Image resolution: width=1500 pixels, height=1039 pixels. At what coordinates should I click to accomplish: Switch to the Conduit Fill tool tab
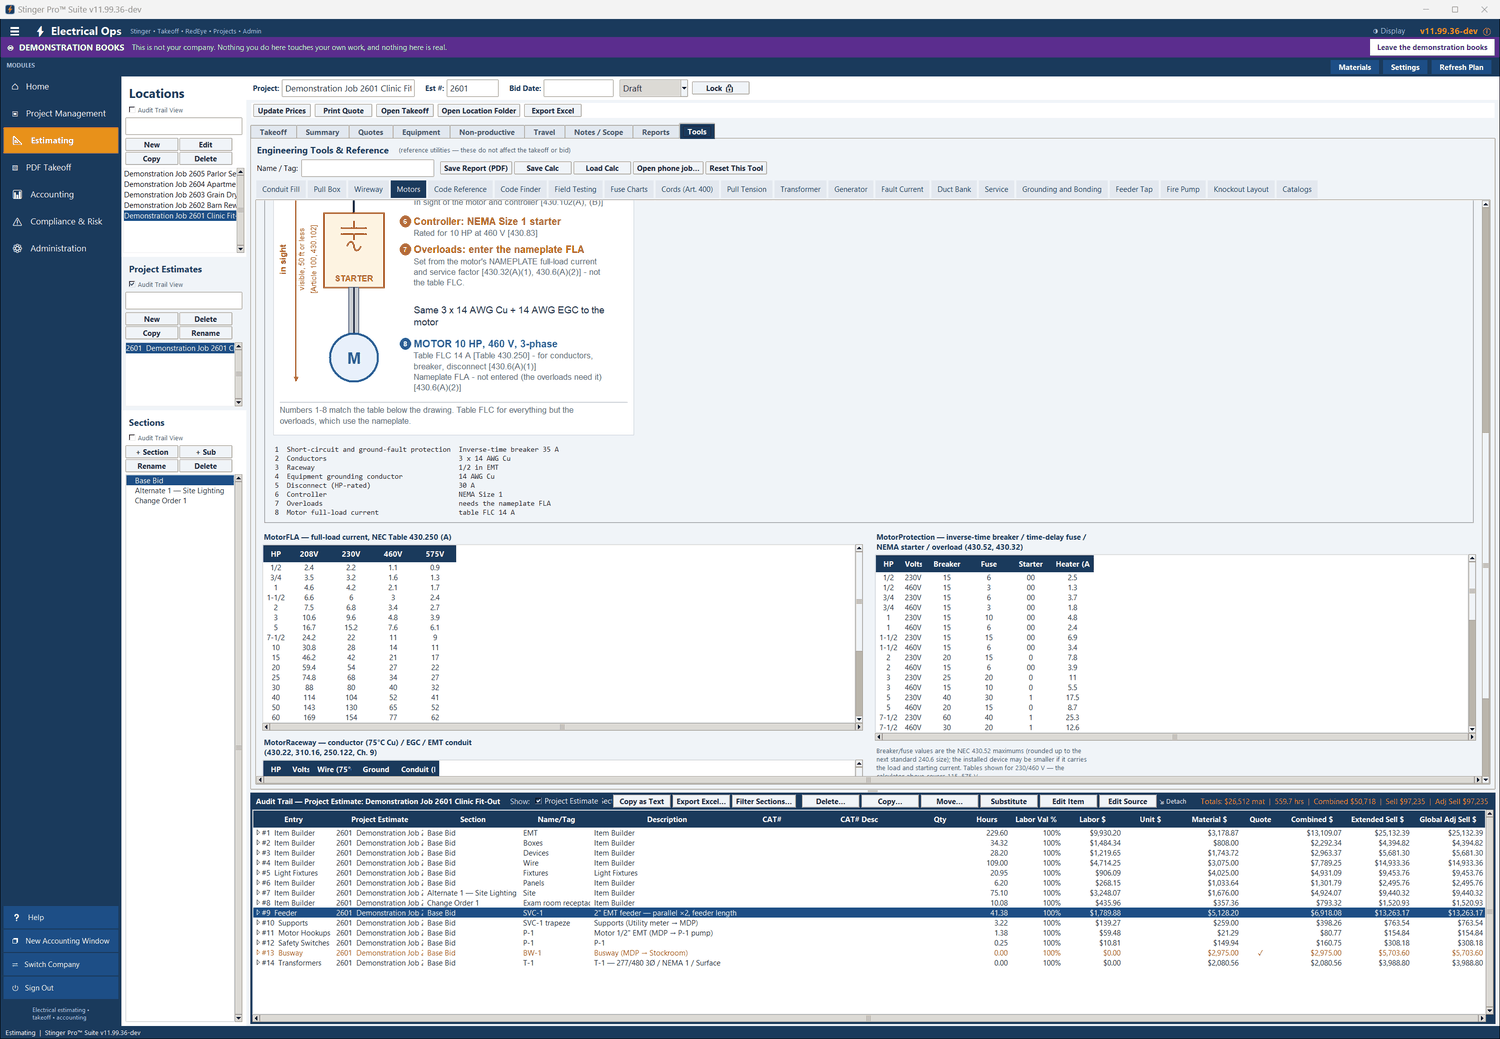coord(281,189)
